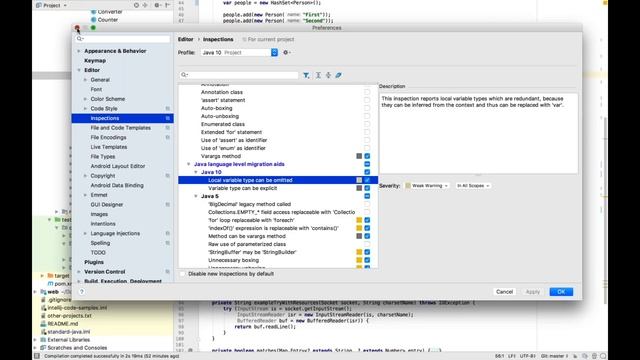
Task: Click grey severity swatch for Varargs method
Action: tap(359, 156)
